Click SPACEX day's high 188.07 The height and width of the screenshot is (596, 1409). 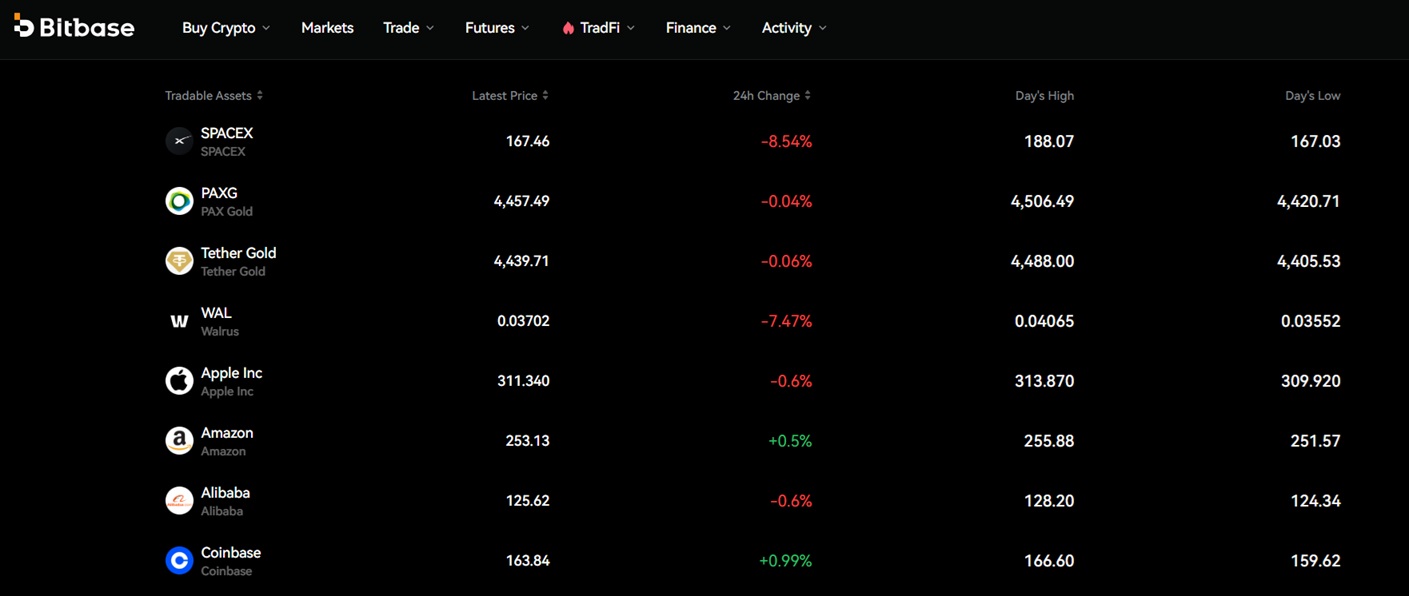[x=1049, y=141]
